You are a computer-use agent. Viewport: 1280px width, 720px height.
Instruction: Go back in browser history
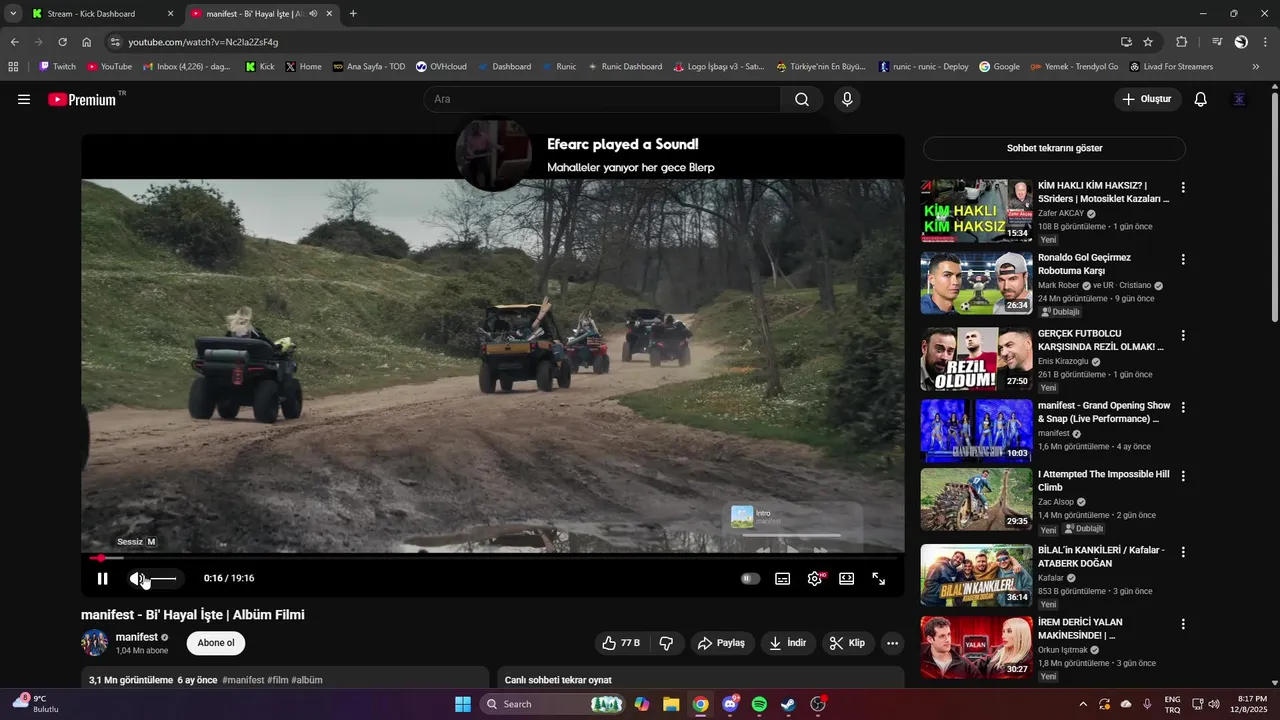click(14, 42)
